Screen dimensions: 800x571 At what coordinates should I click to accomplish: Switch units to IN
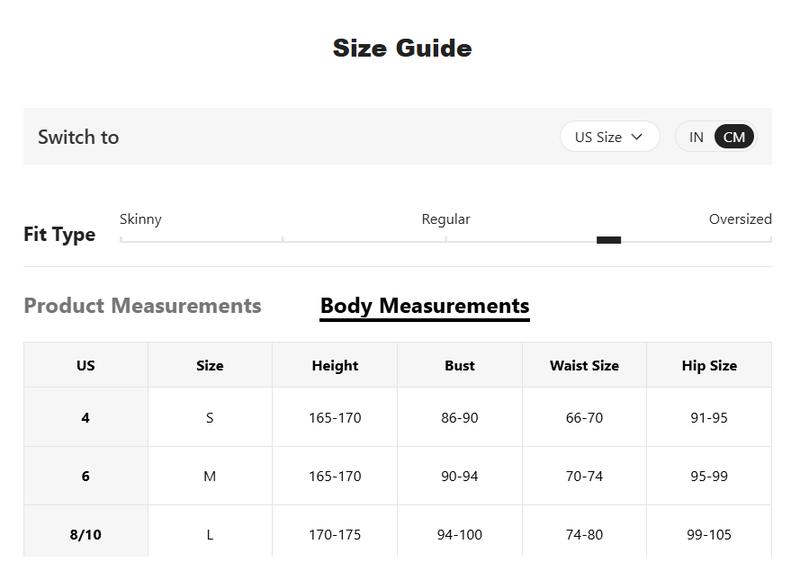[696, 137]
